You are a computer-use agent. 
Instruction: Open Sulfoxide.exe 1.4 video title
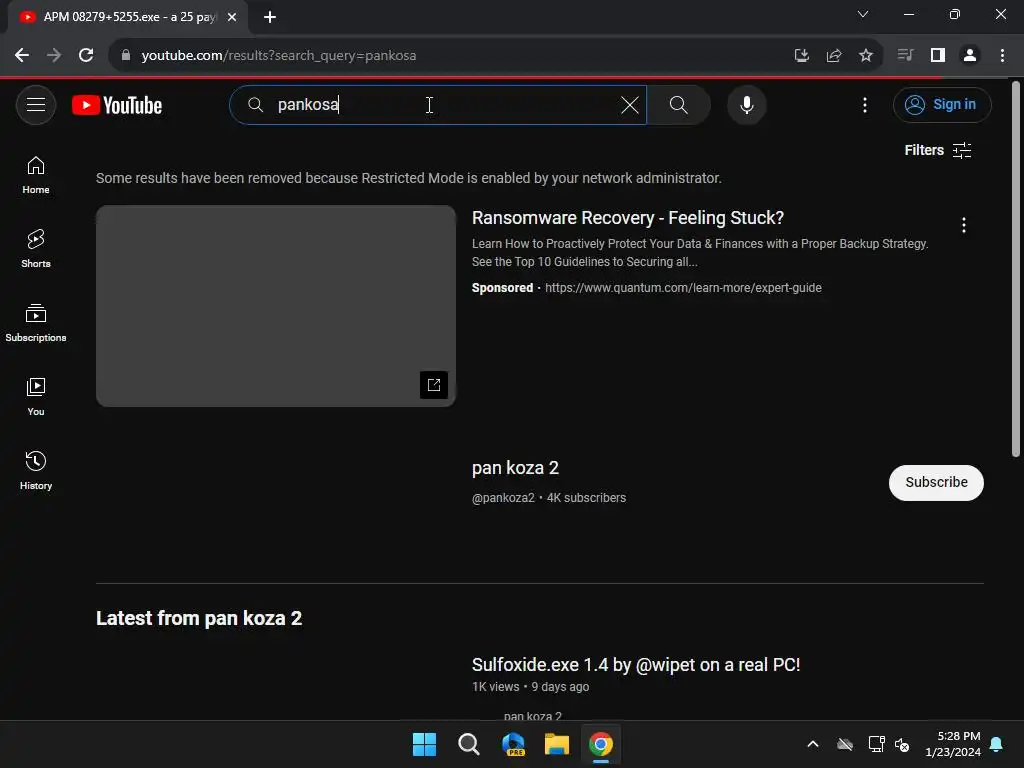[x=636, y=665]
